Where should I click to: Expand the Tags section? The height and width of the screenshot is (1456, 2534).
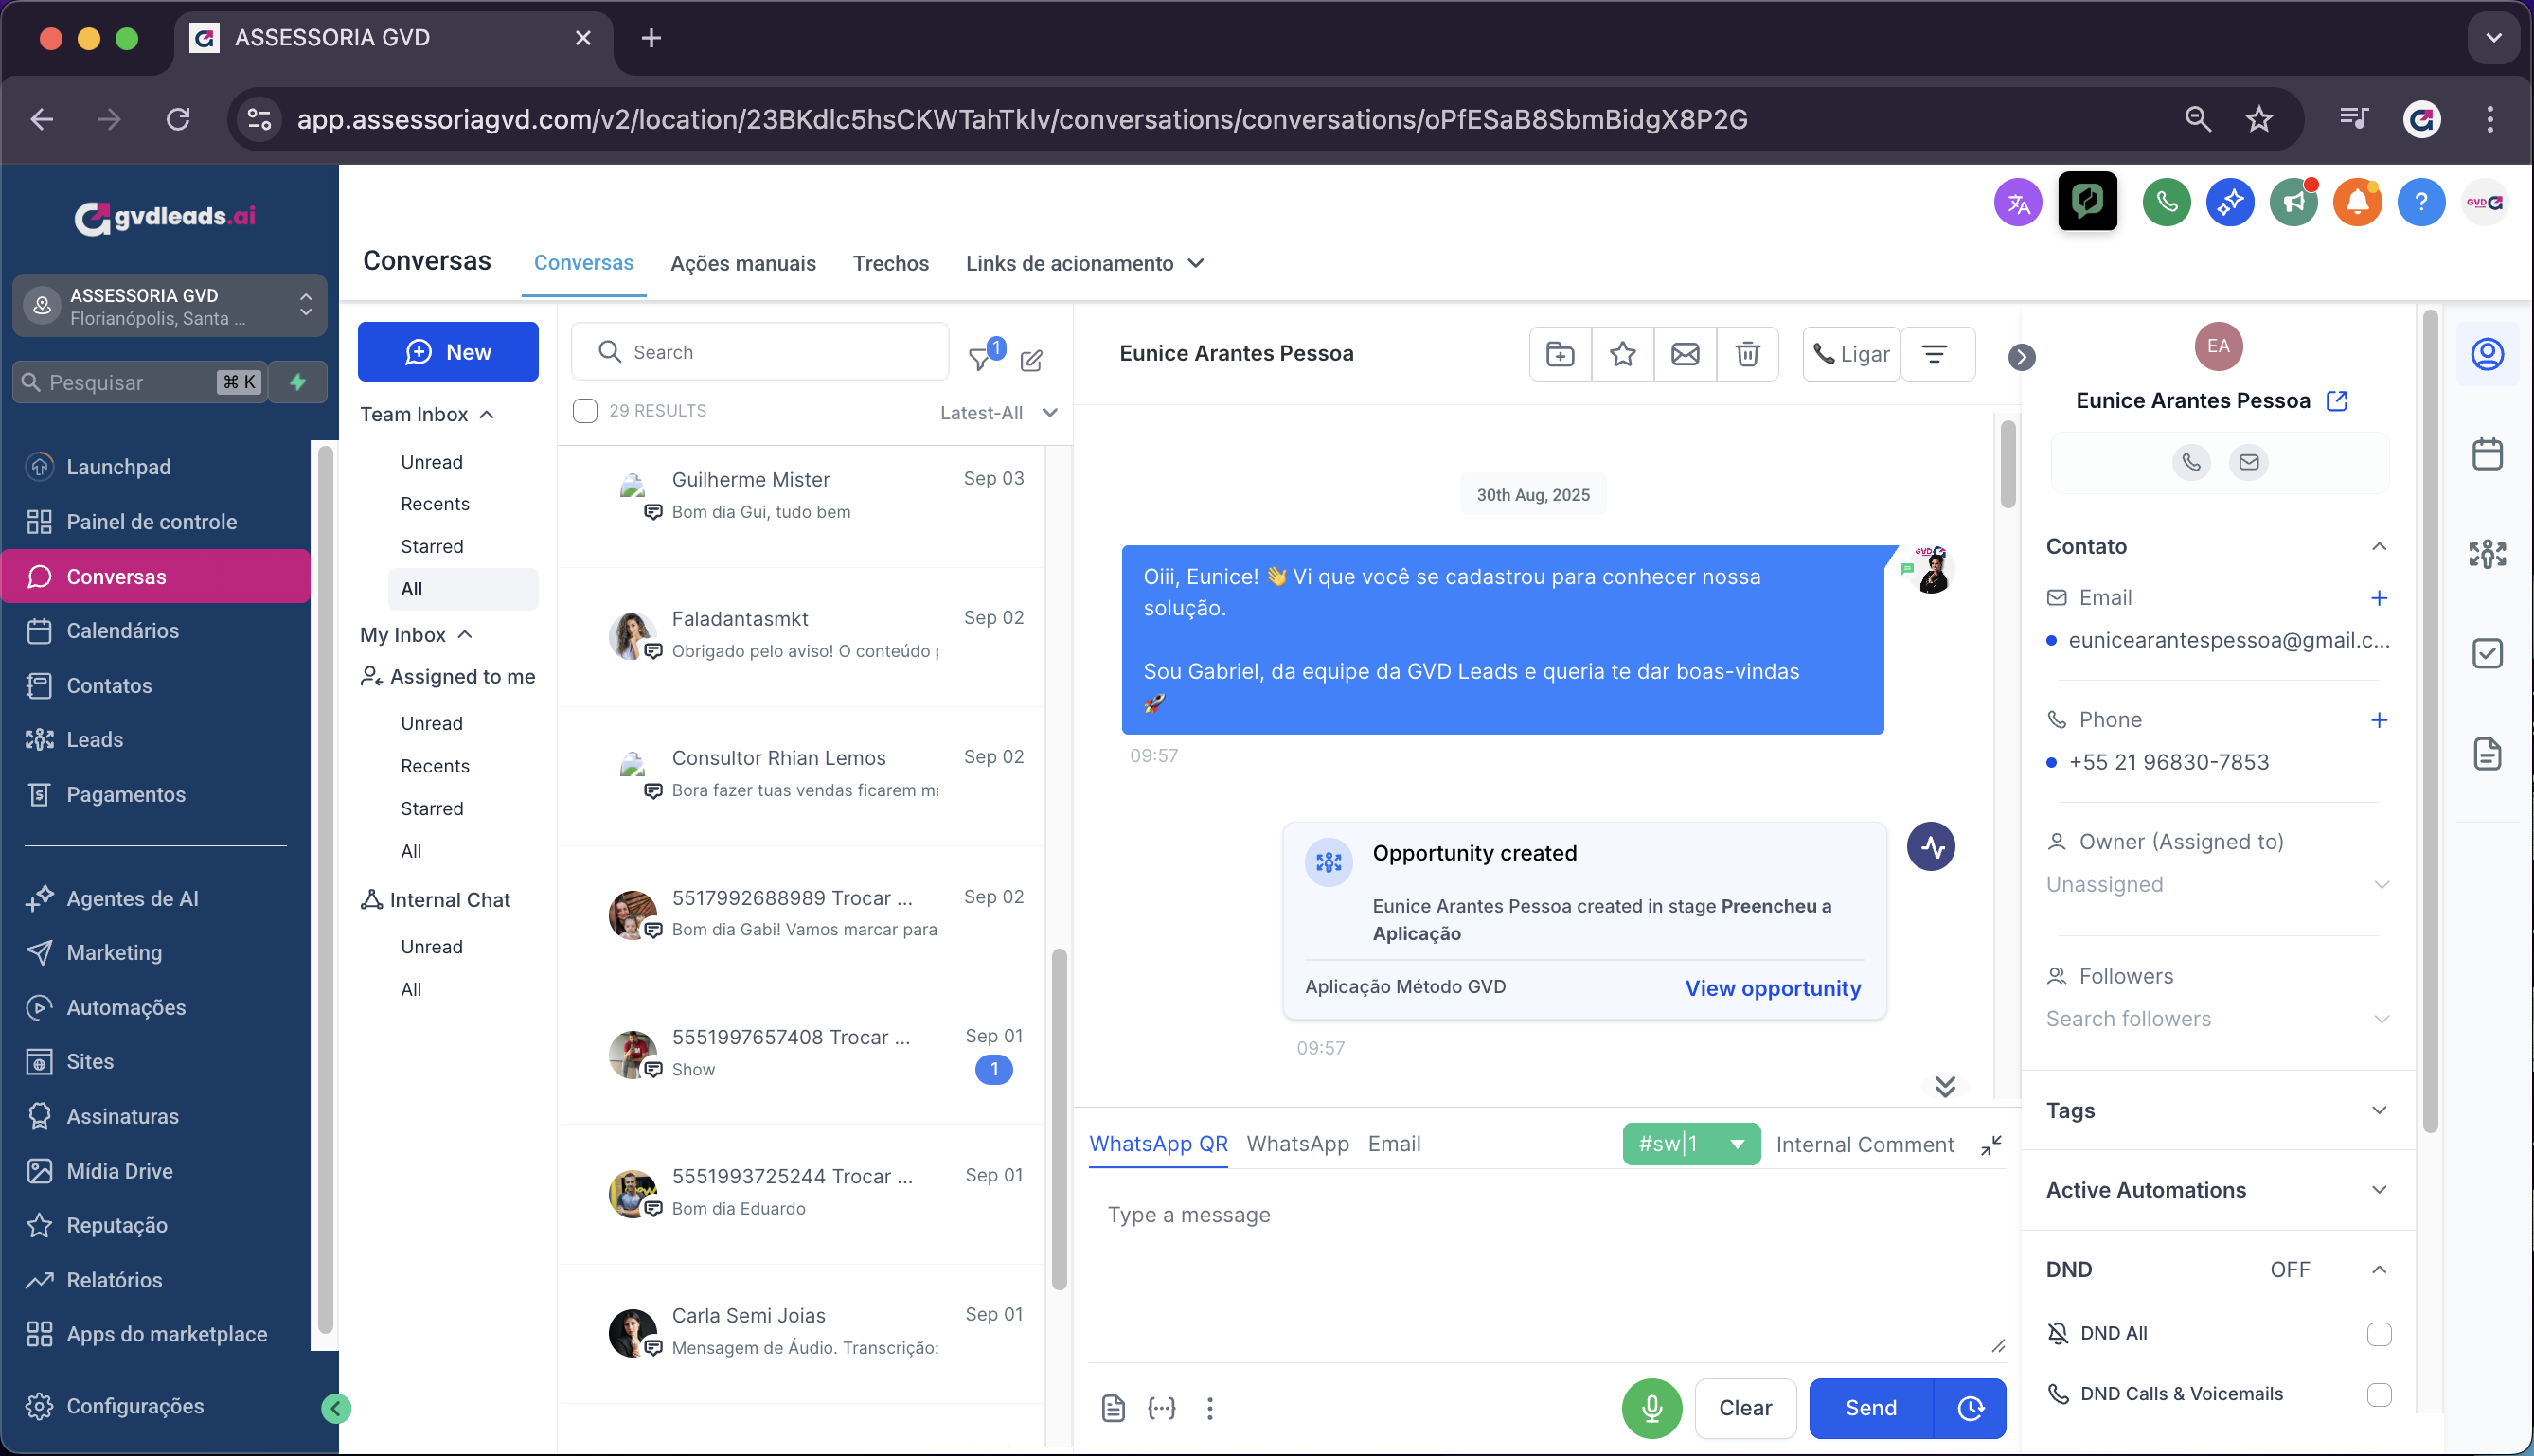[2378, 1111]
